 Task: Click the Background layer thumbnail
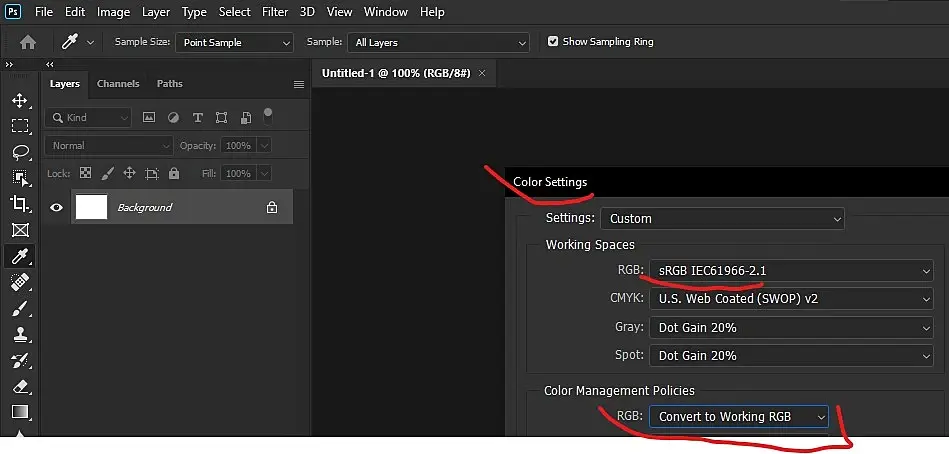91,207
